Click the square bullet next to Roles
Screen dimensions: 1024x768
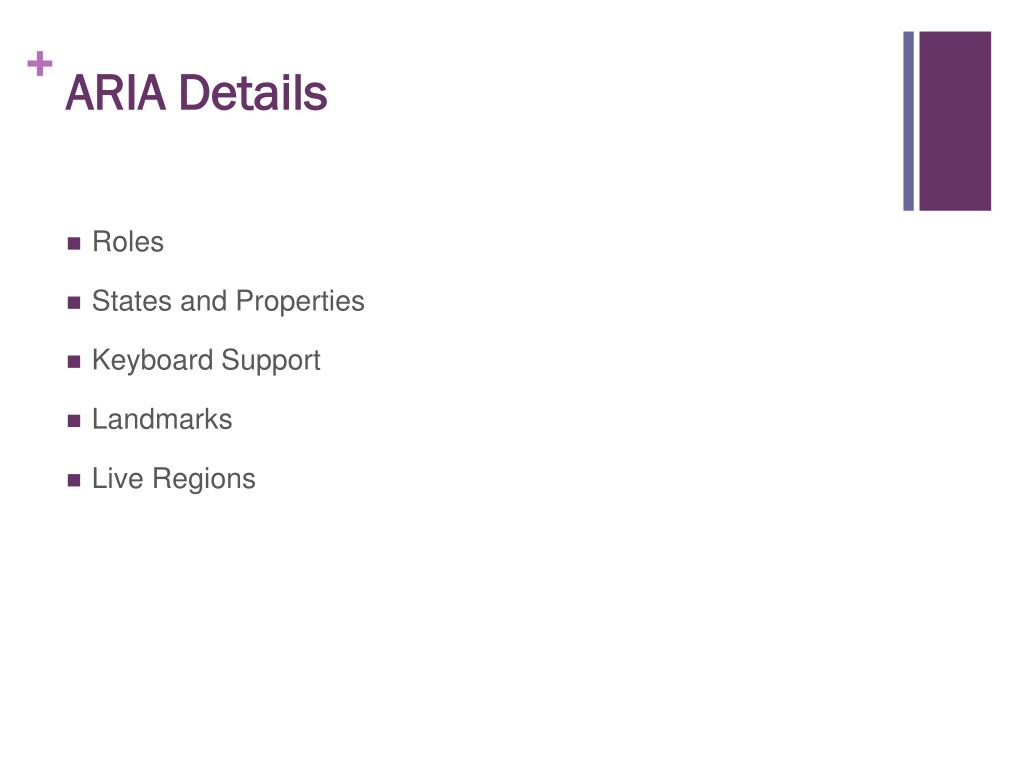(74, 244)
